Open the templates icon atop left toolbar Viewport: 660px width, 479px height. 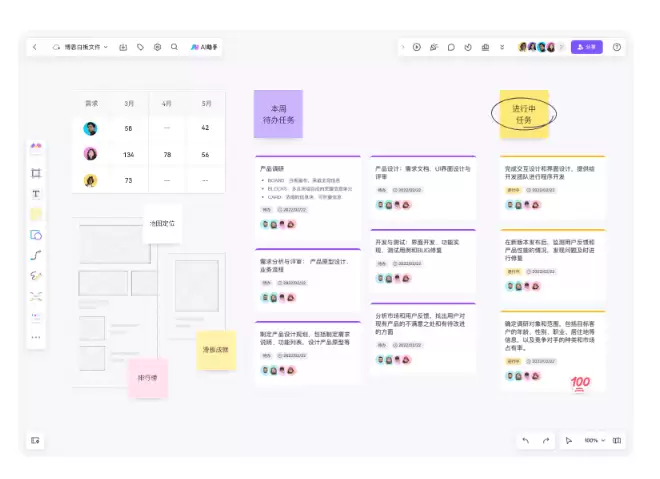tap(36, 146)
